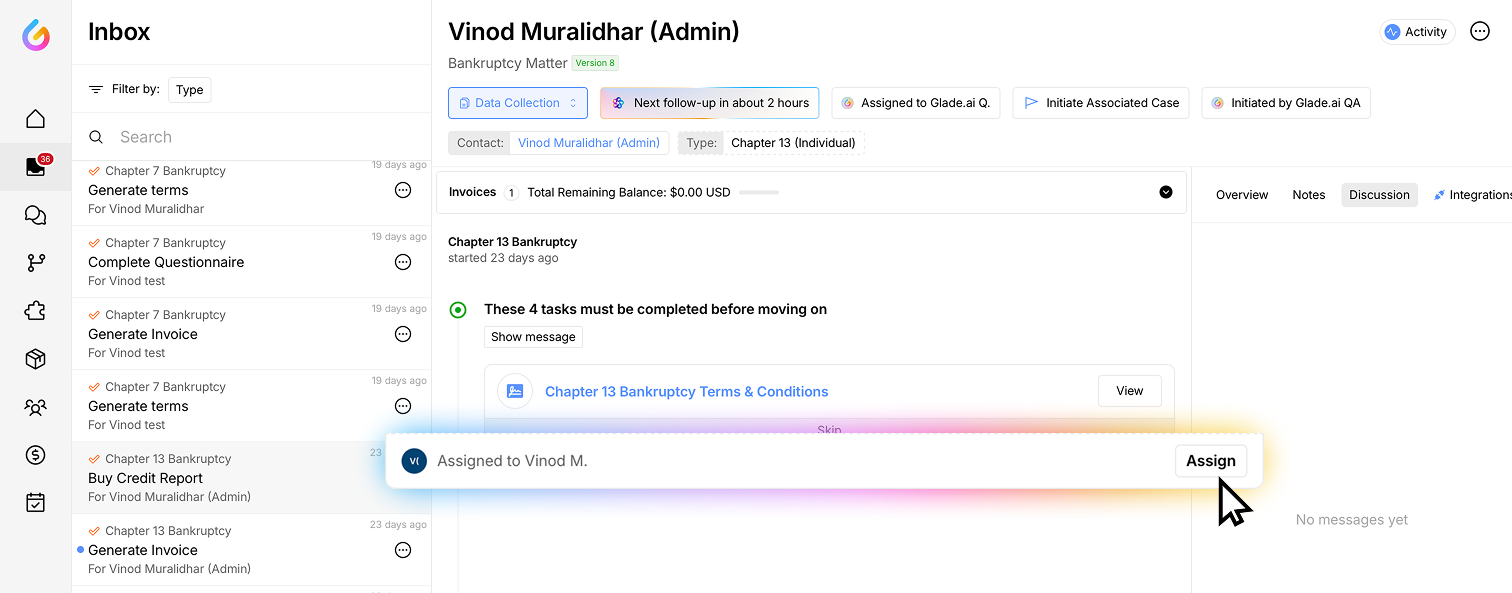This screenshot has height=593, width=1512.
Task: Open Generate Invoice For Vinod Muralidhar (Admin) task
Action: pos(252,550)
